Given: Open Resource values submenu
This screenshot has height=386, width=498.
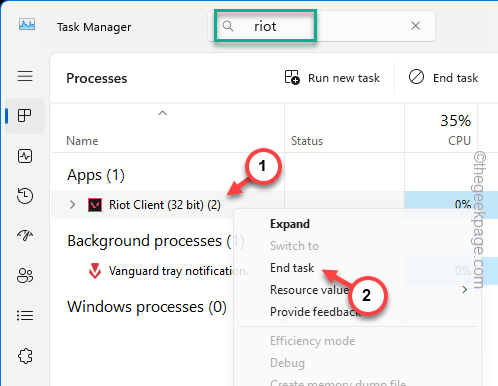Looking at the screenshot, I should (x=358, y=290).
